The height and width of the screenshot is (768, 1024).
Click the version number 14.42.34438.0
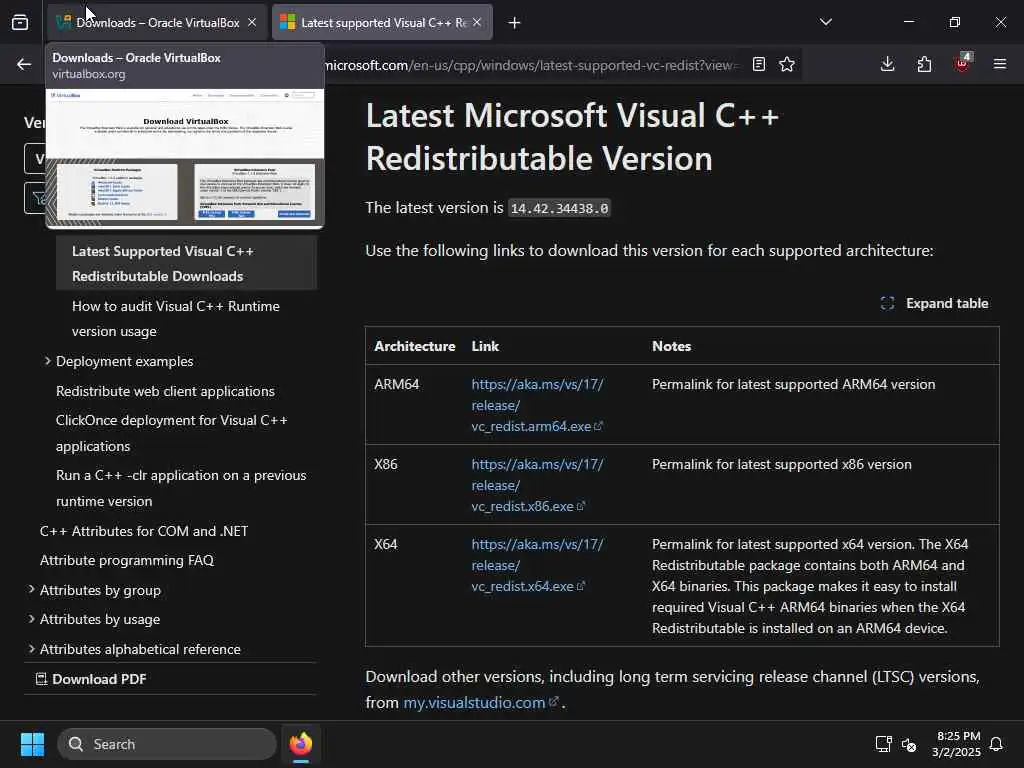[x=560, y=208]
